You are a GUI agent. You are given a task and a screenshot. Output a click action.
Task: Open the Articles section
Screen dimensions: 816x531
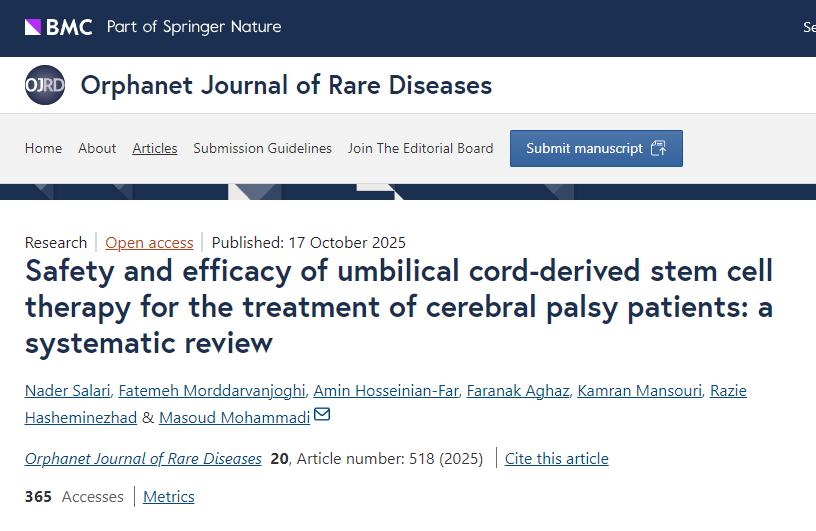tap(155, 148)
